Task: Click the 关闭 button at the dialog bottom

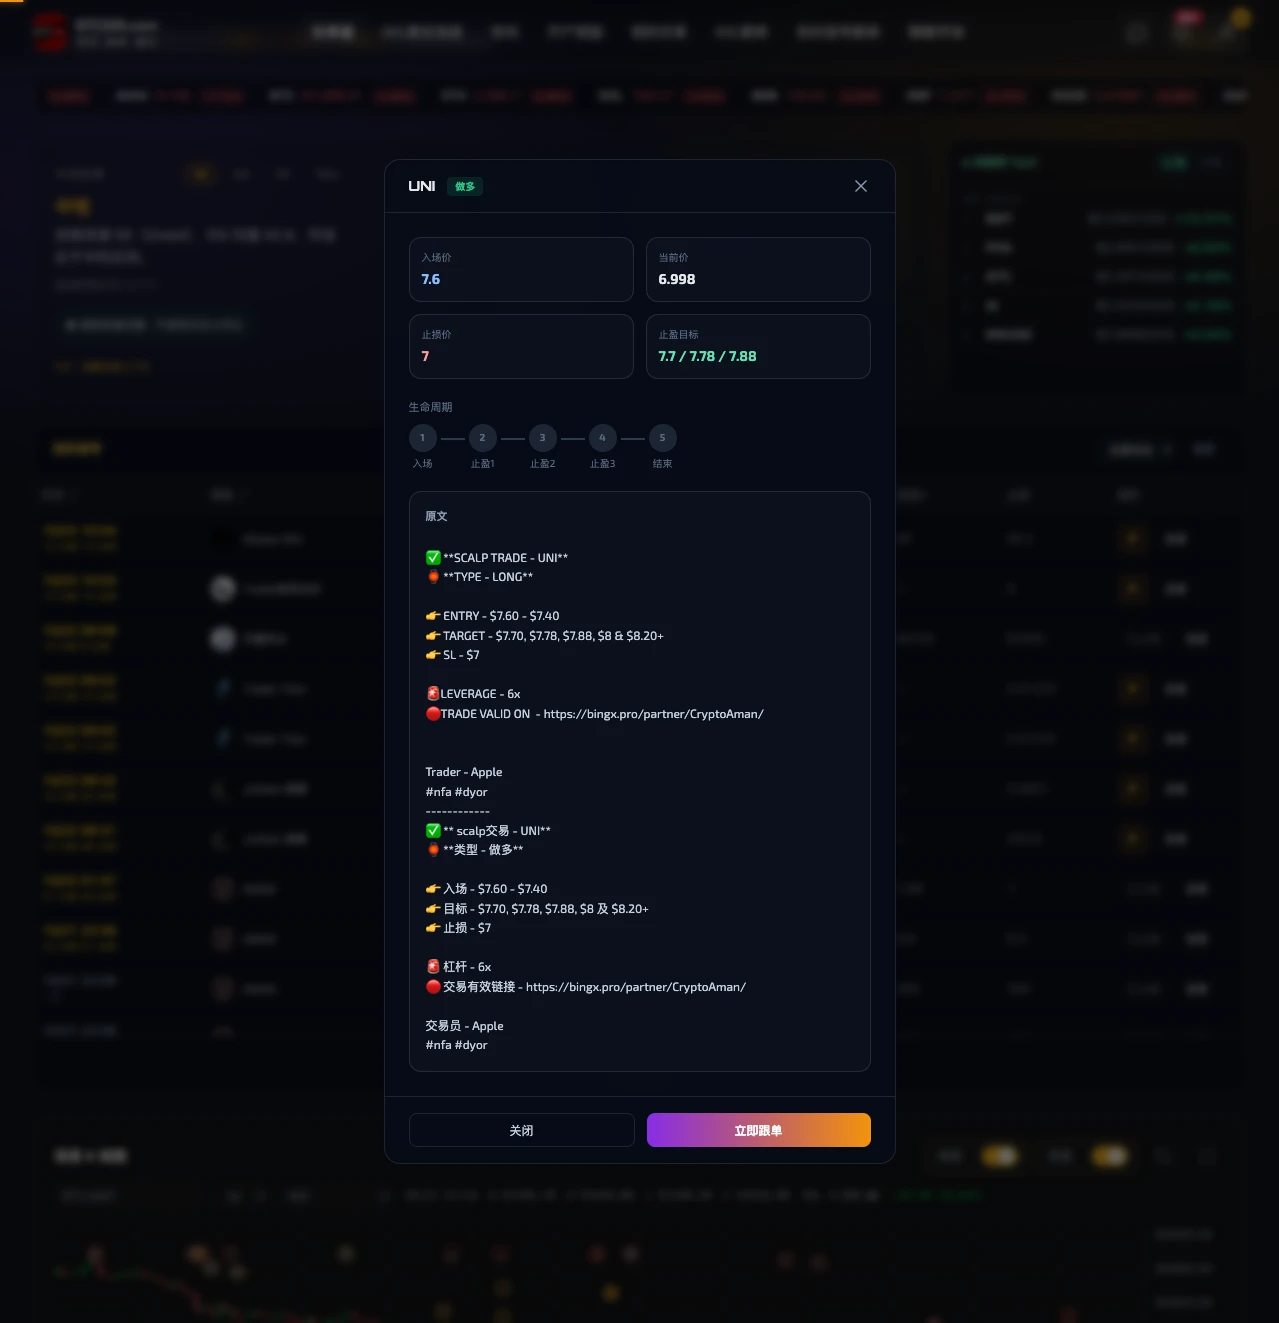Action: point(522,1130)
